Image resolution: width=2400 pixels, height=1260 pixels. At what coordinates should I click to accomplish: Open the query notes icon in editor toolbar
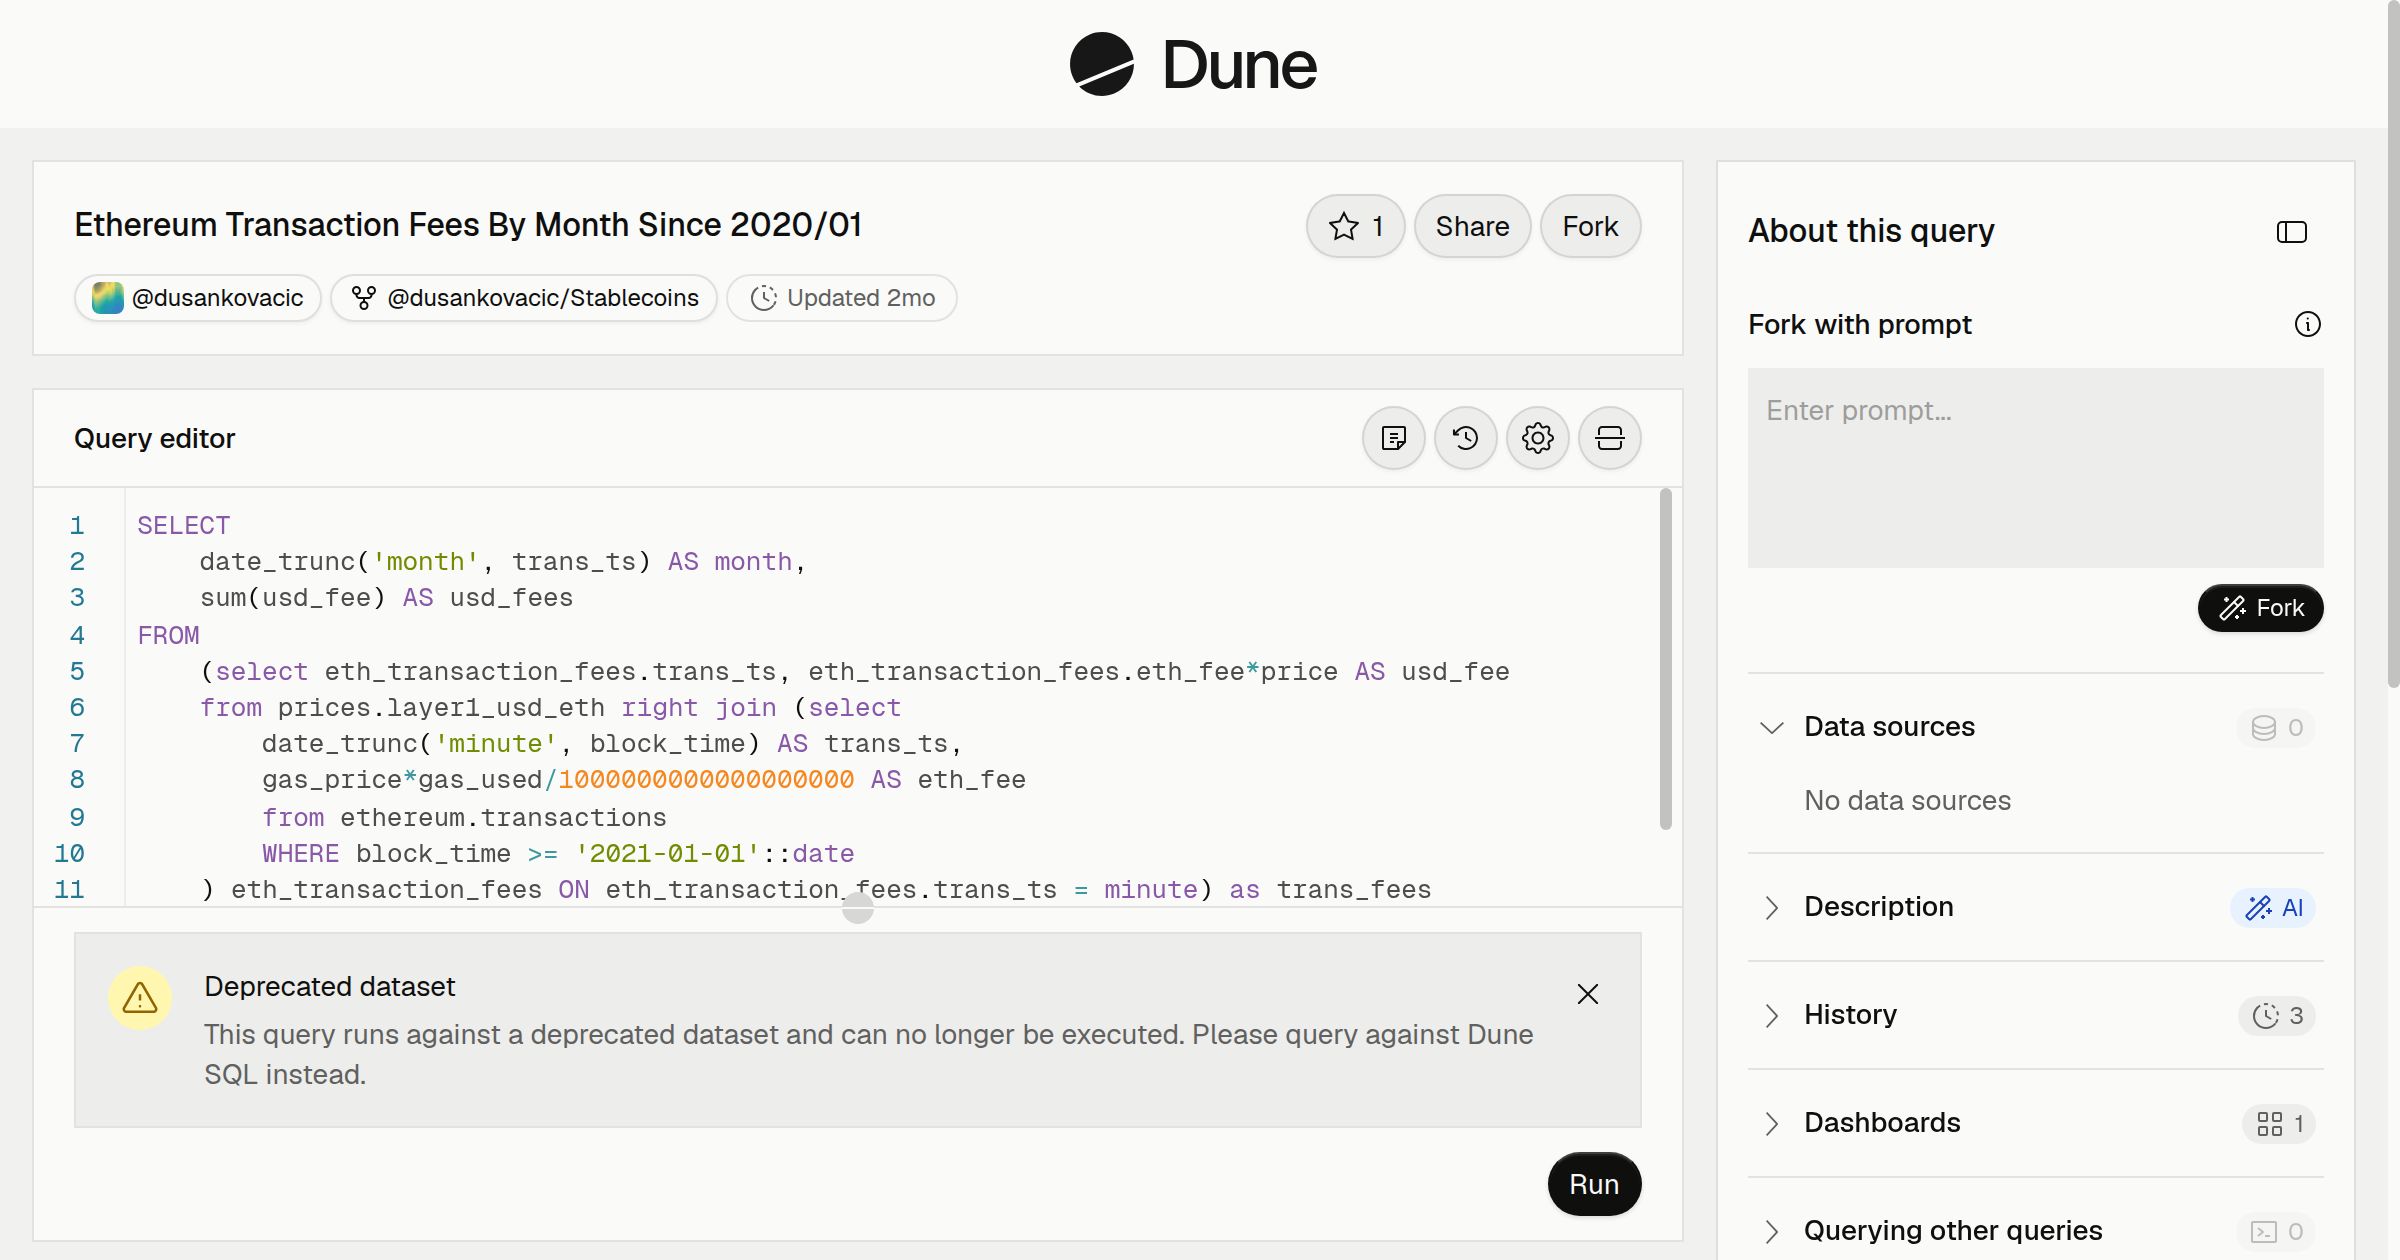coord(1393,438)
